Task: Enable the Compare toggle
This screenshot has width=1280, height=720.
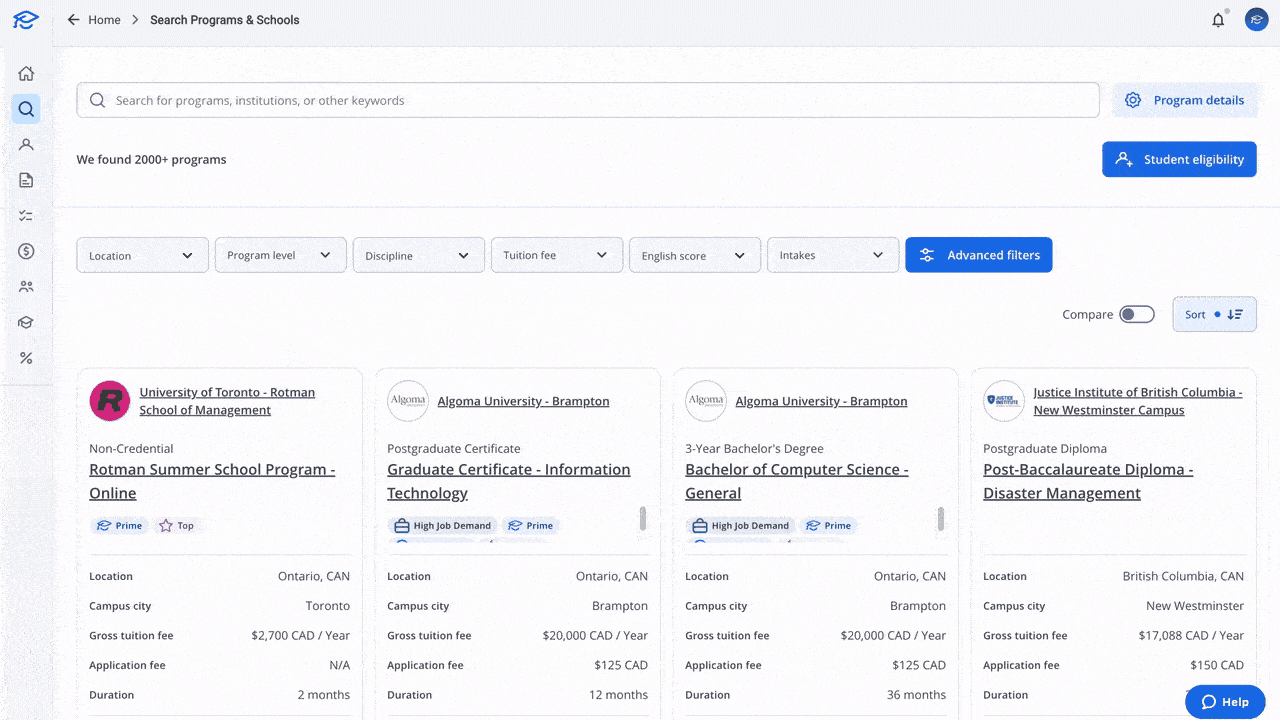Action: coord(1137,313)
